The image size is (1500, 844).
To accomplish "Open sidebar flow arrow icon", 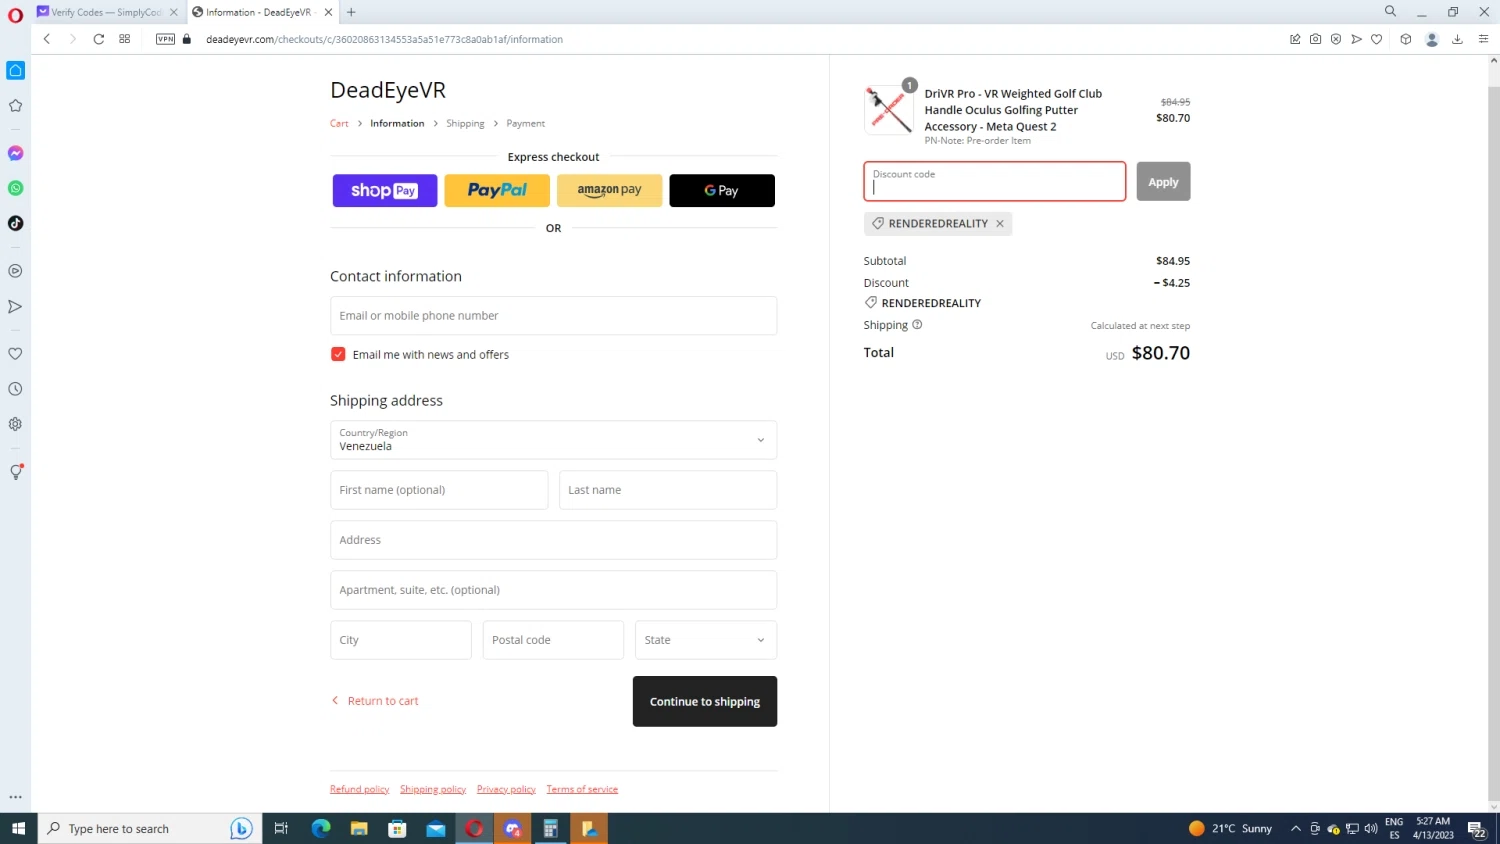I will tap(15, 307).
